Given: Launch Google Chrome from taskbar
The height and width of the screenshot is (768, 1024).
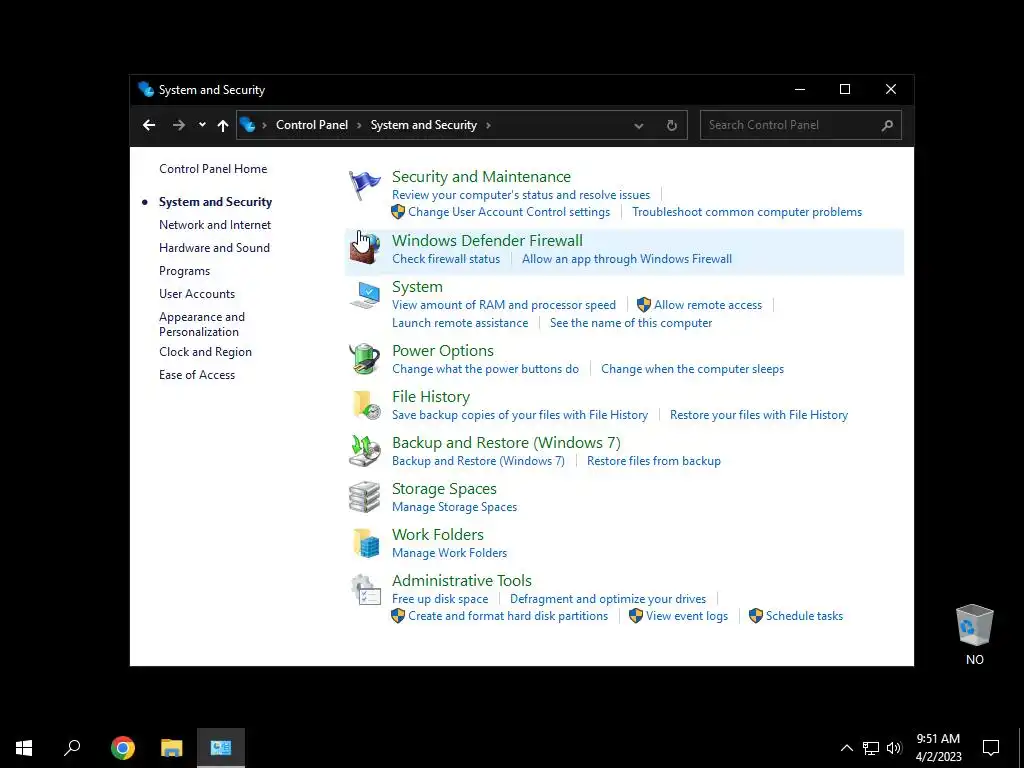Looking at the screenshot, I should 123,748.
